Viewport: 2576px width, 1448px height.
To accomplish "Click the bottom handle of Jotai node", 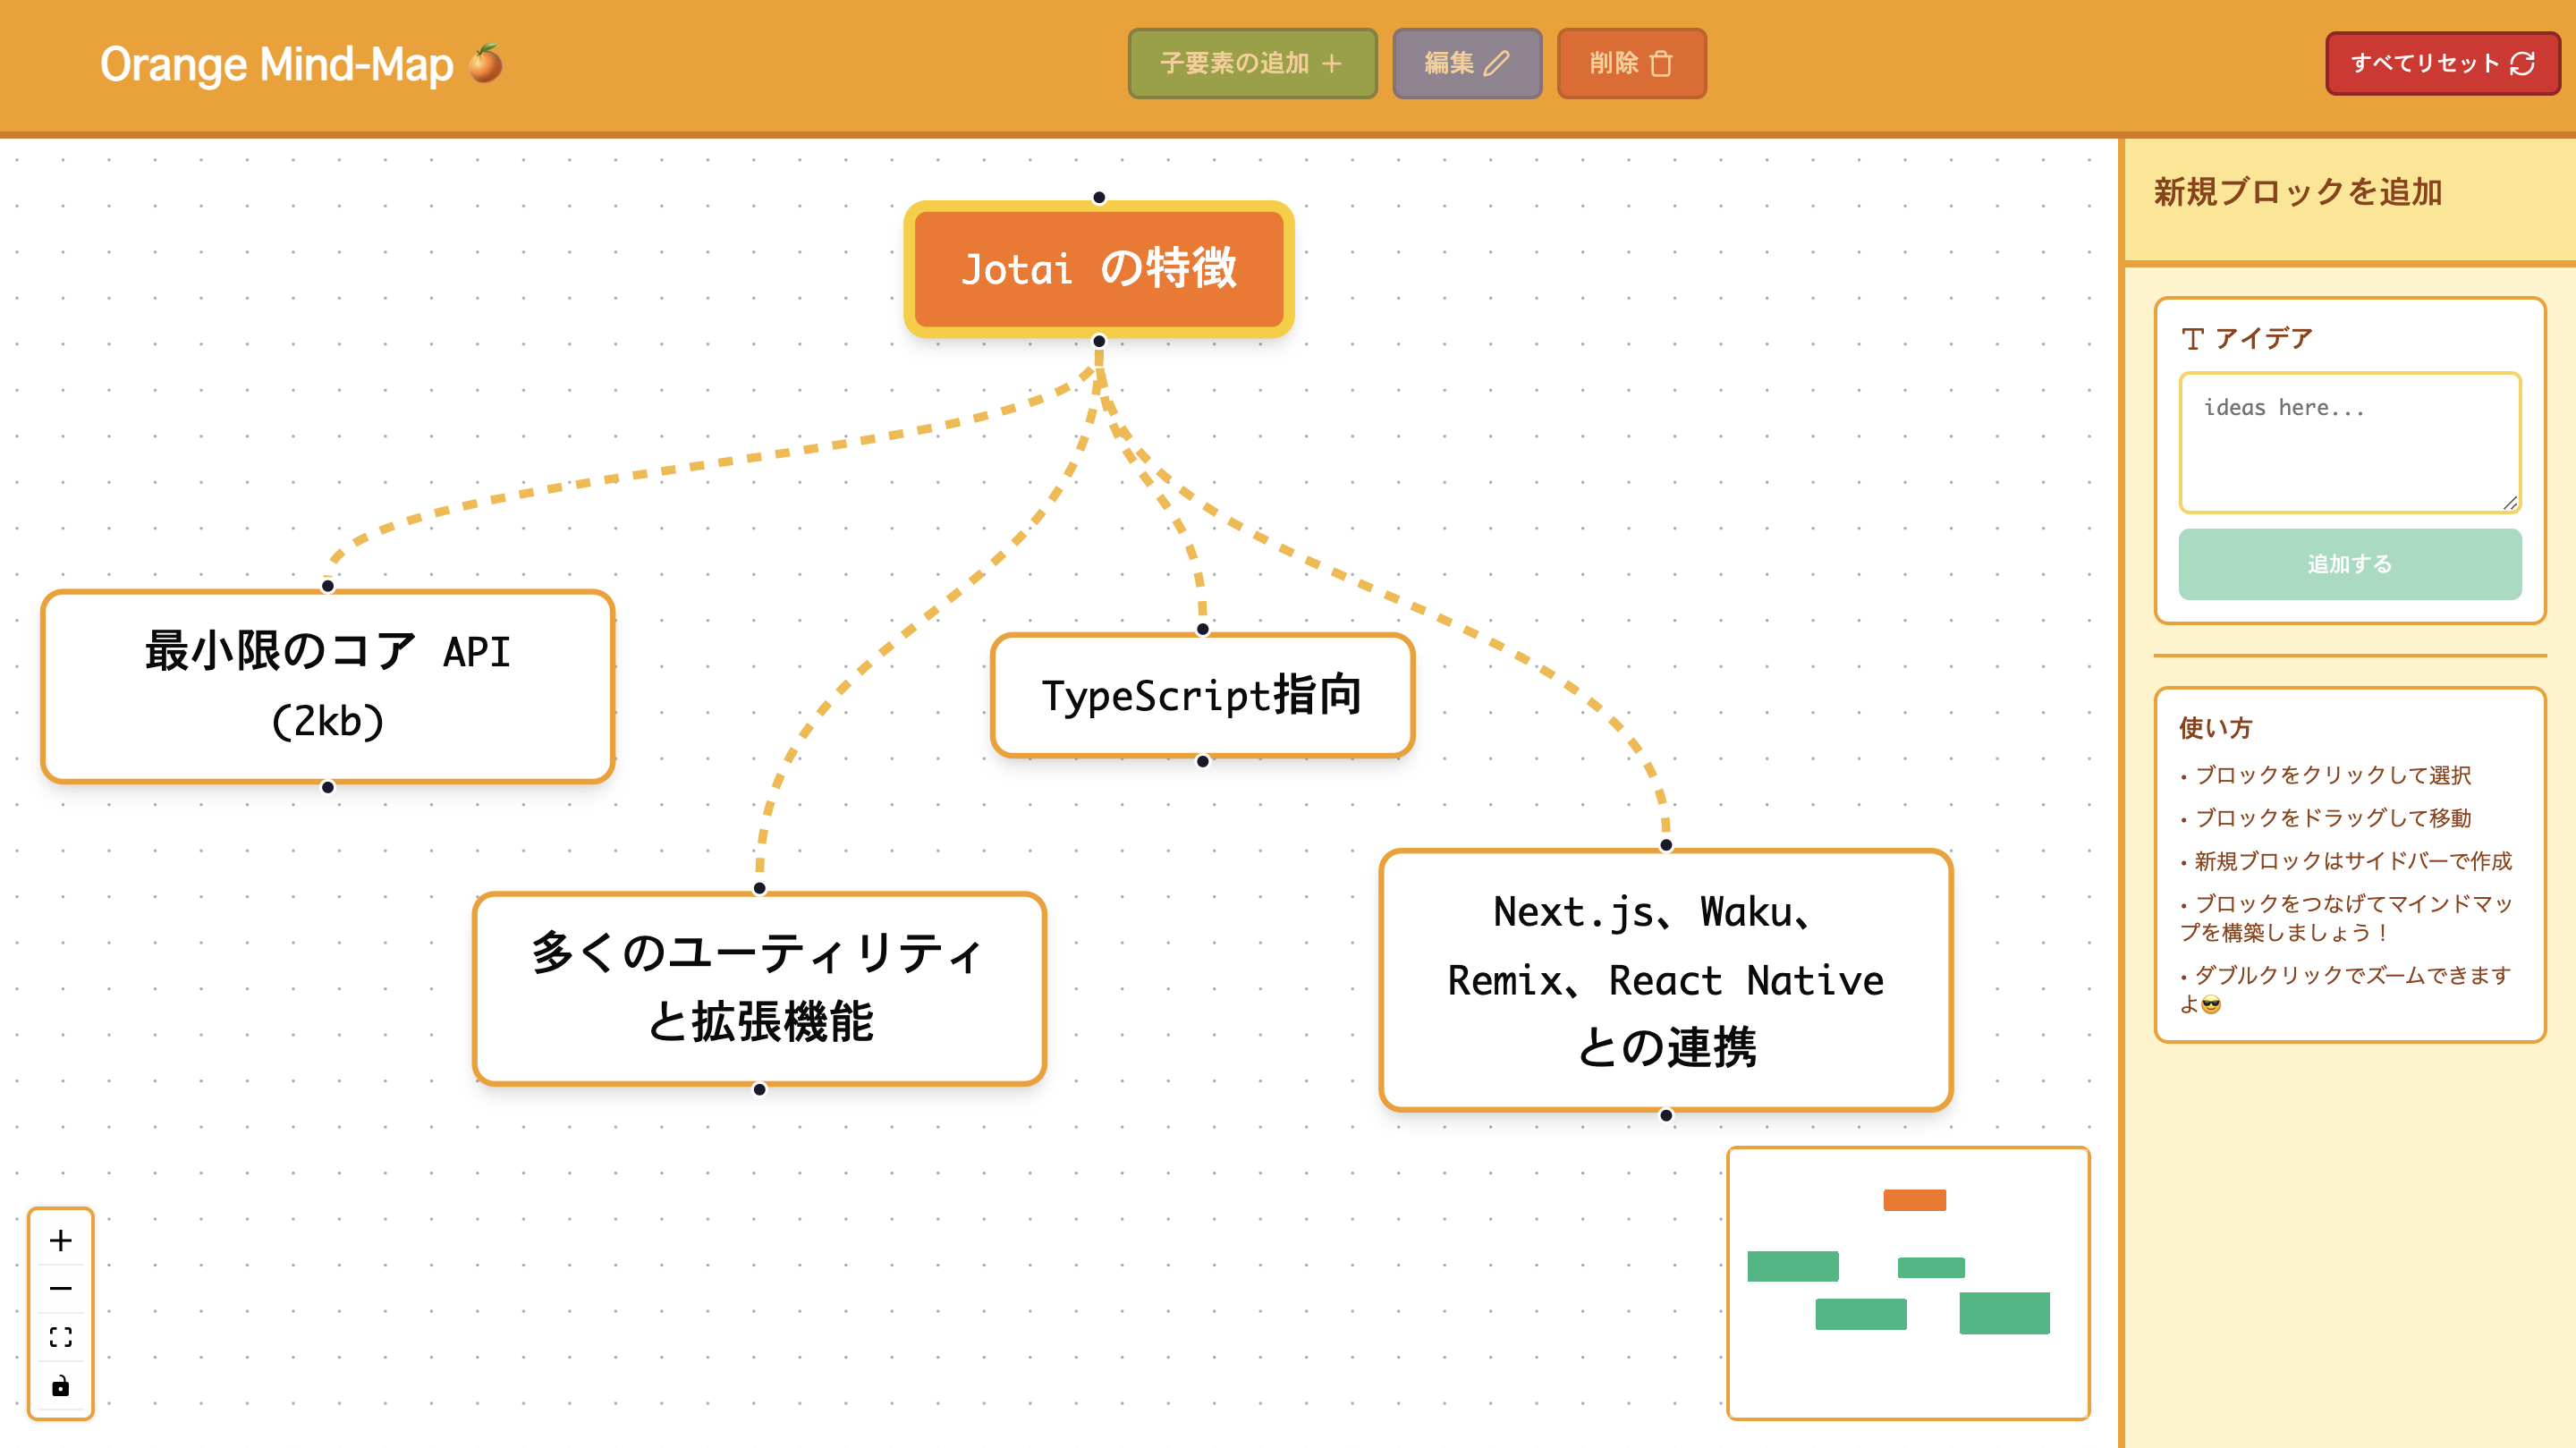I will [1098, 341].
